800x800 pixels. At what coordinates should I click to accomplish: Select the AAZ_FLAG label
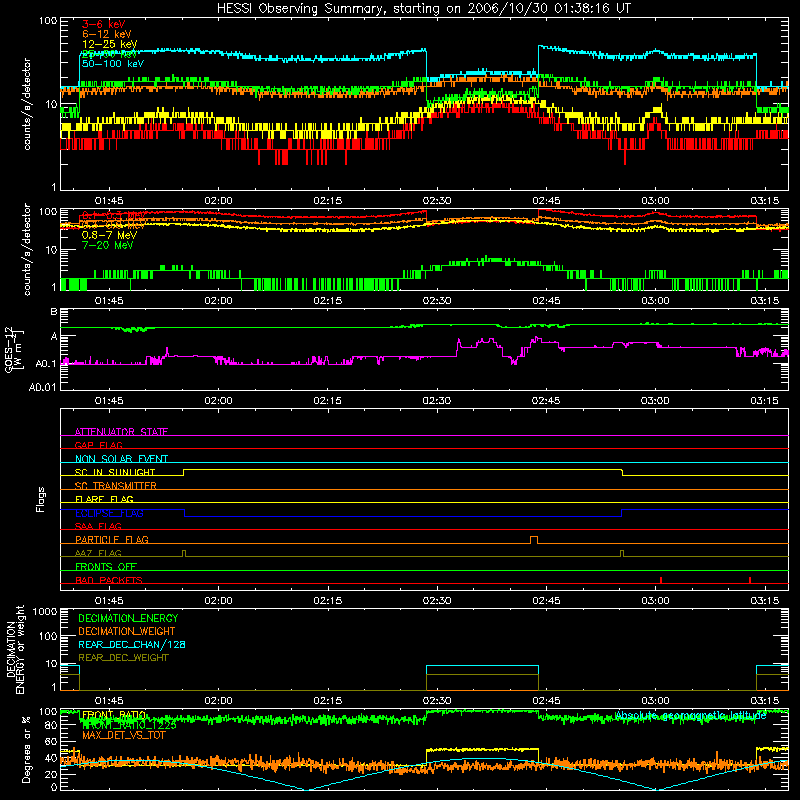click(98, 553)
